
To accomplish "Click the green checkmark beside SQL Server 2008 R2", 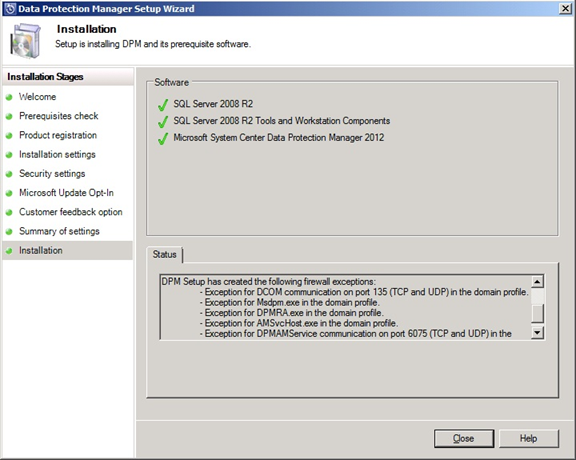I will [163, 105].
